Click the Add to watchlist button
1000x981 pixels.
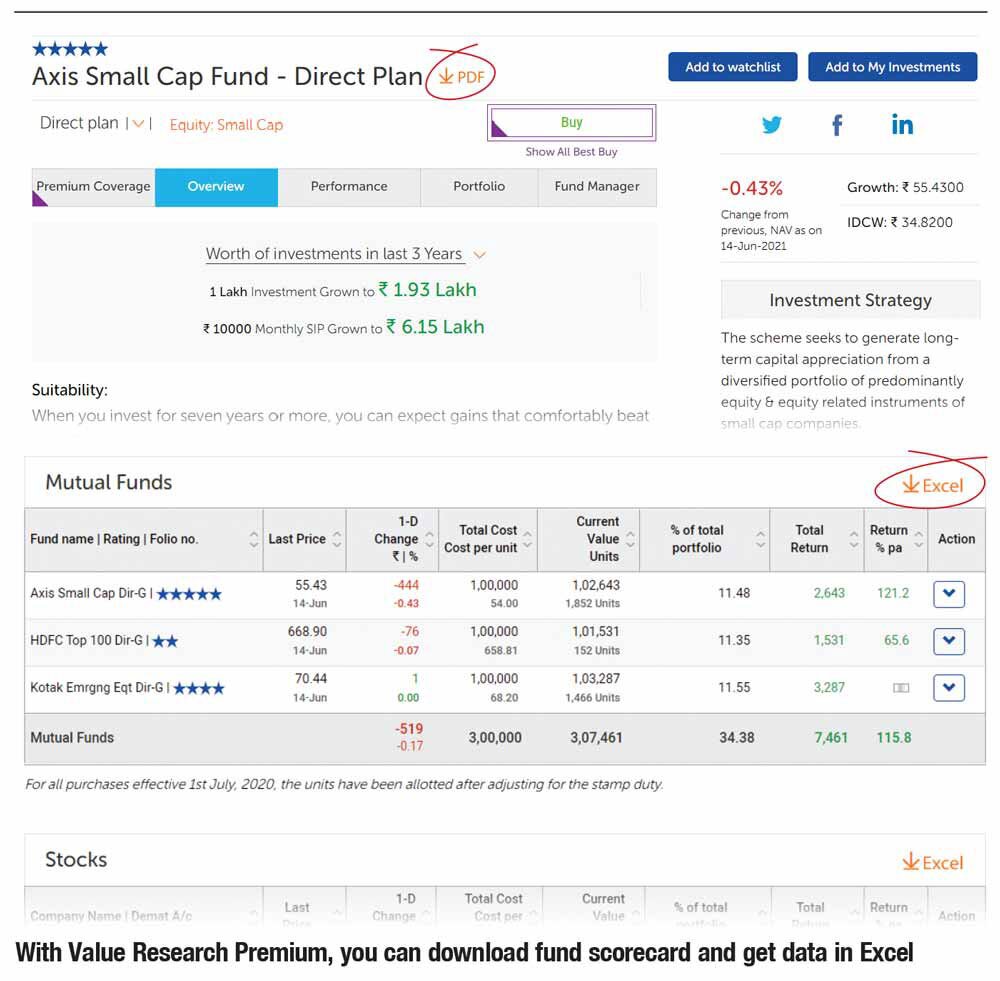point(732,67)
